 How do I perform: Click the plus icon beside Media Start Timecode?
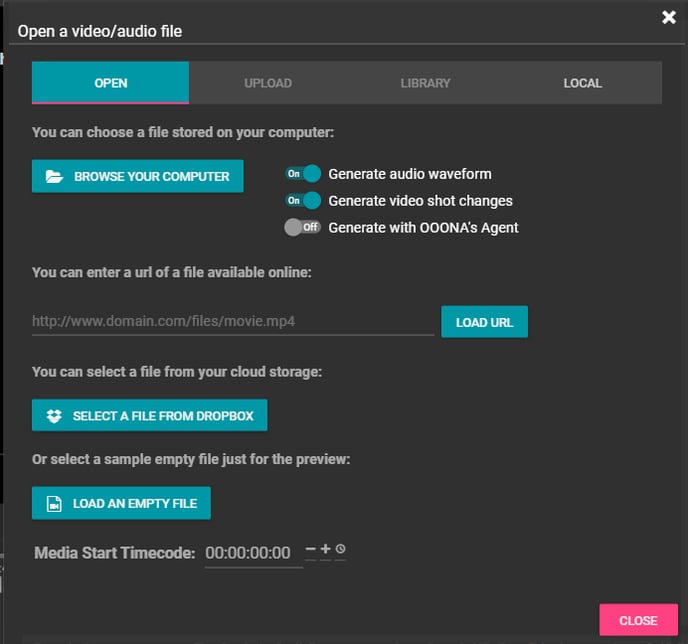[326, 549]
